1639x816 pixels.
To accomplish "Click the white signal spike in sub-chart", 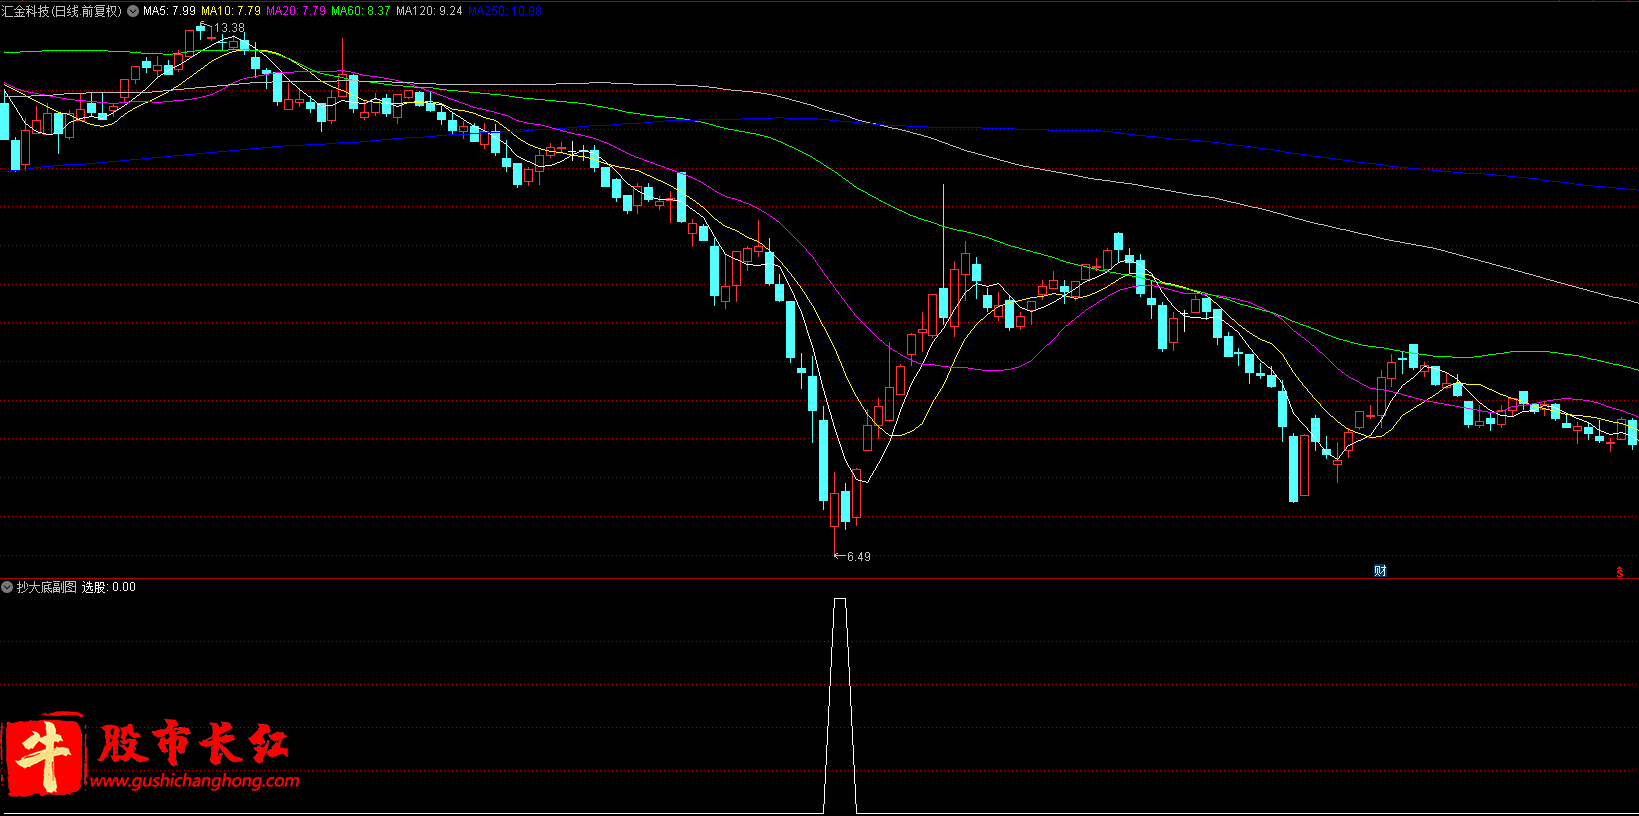I will [840, 705].
